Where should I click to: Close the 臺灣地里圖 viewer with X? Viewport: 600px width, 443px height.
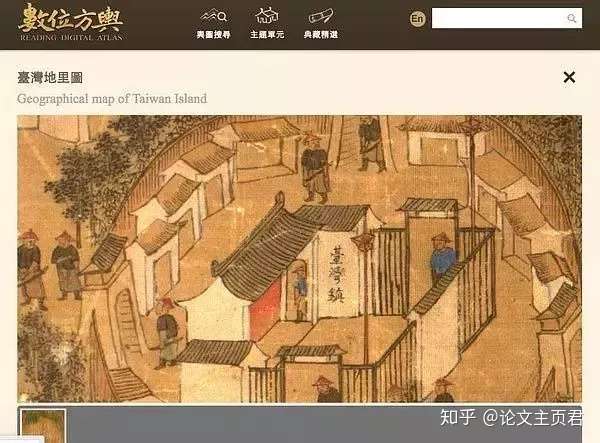tap(569, 77)
